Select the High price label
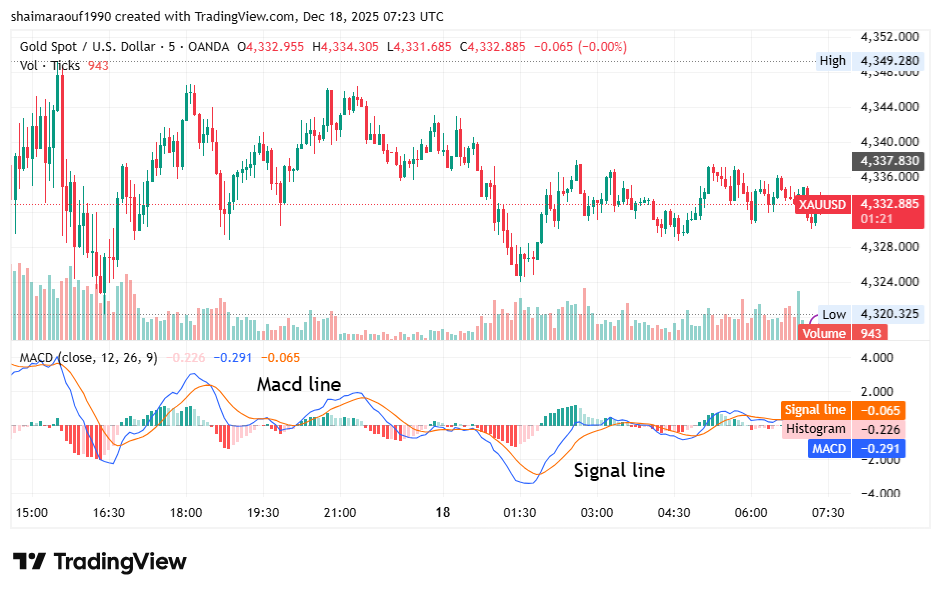The width and height of the screenshot is (941, 594). [x=832, y=61]
